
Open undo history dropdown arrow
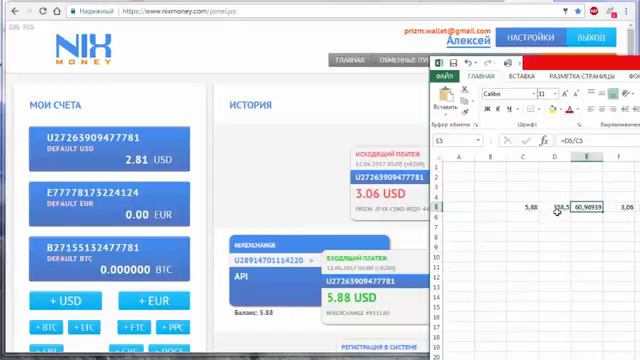(x=476, y=63)
